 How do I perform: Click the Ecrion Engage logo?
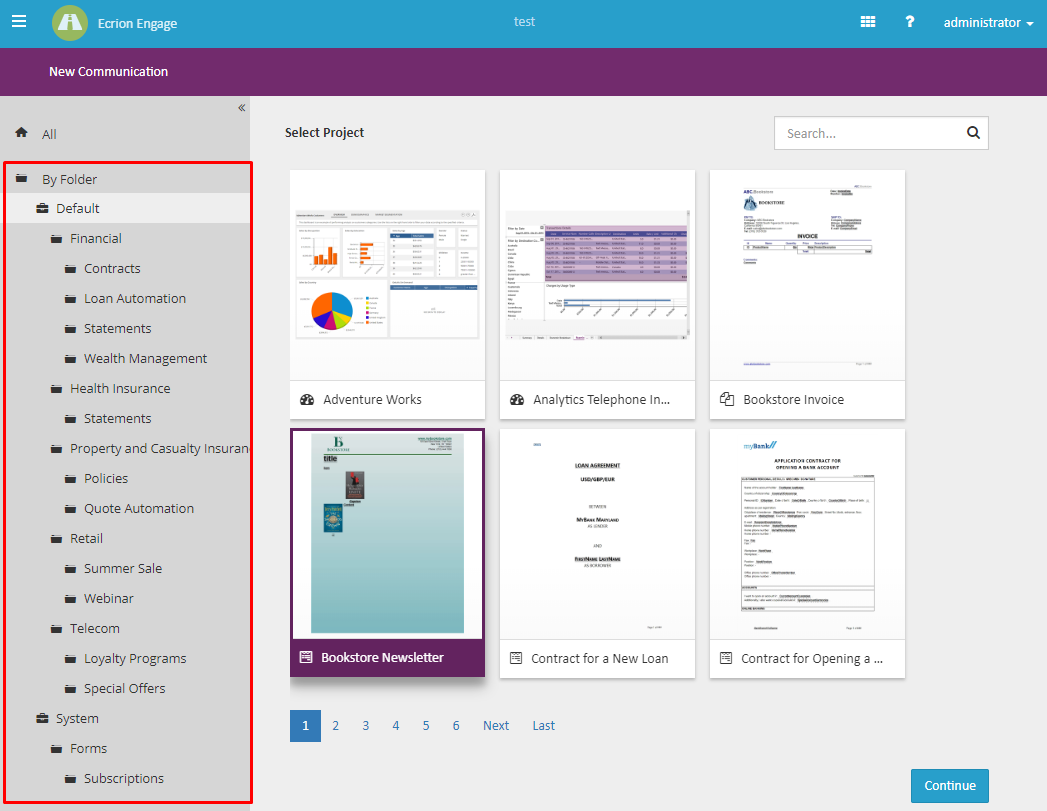click(70, 23)
